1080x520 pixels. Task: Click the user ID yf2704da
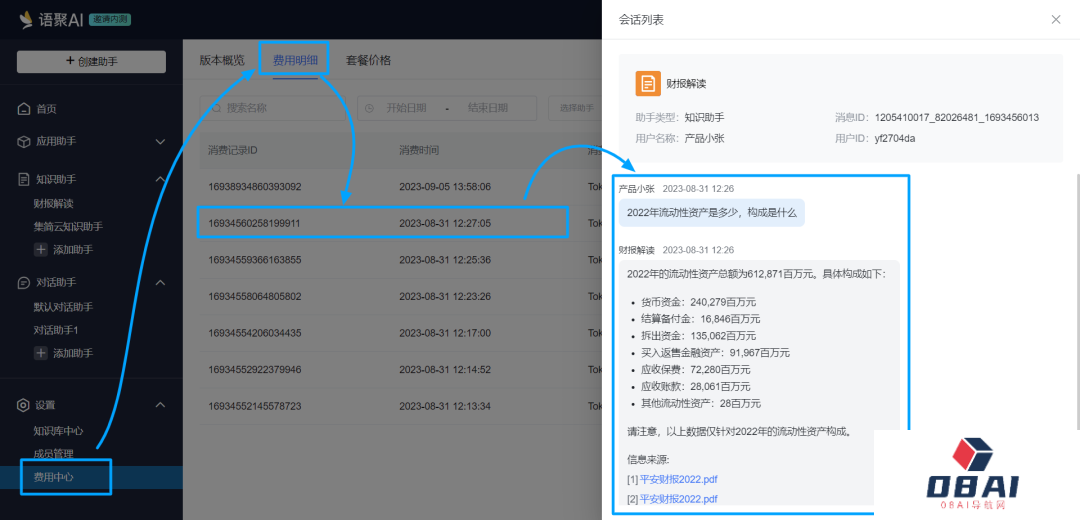(x=895, y=138)
